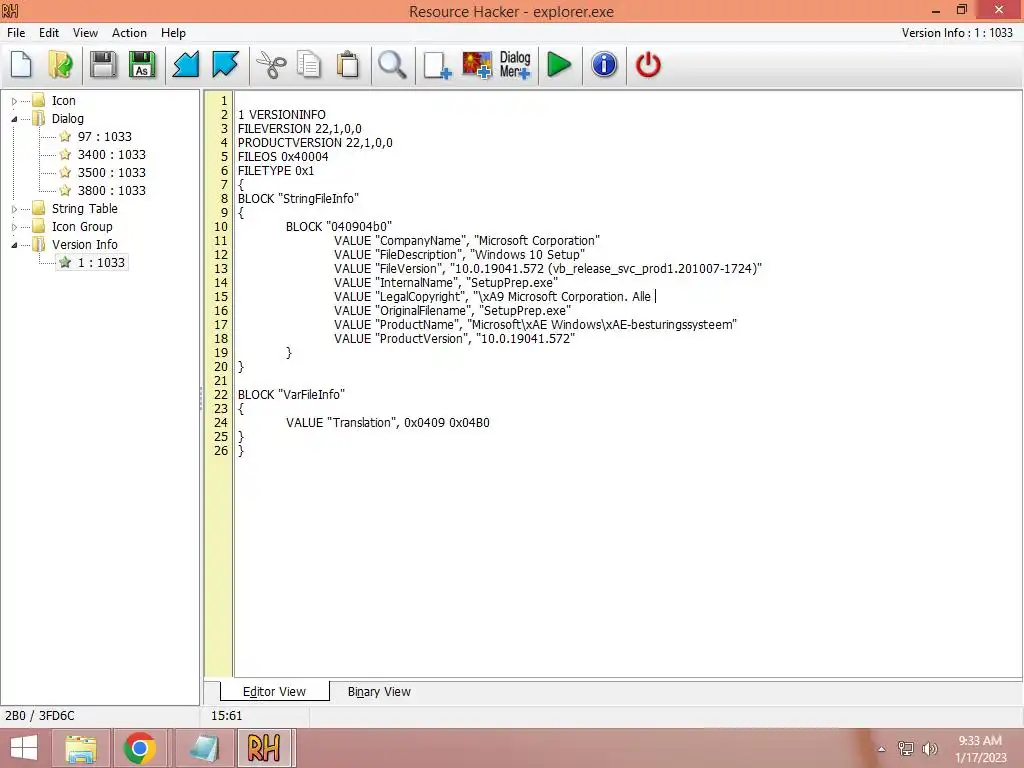Select dialog resource 3400 : 1033
The width and height of the screenshot is (1024, 768).
[x=112, y=155]
